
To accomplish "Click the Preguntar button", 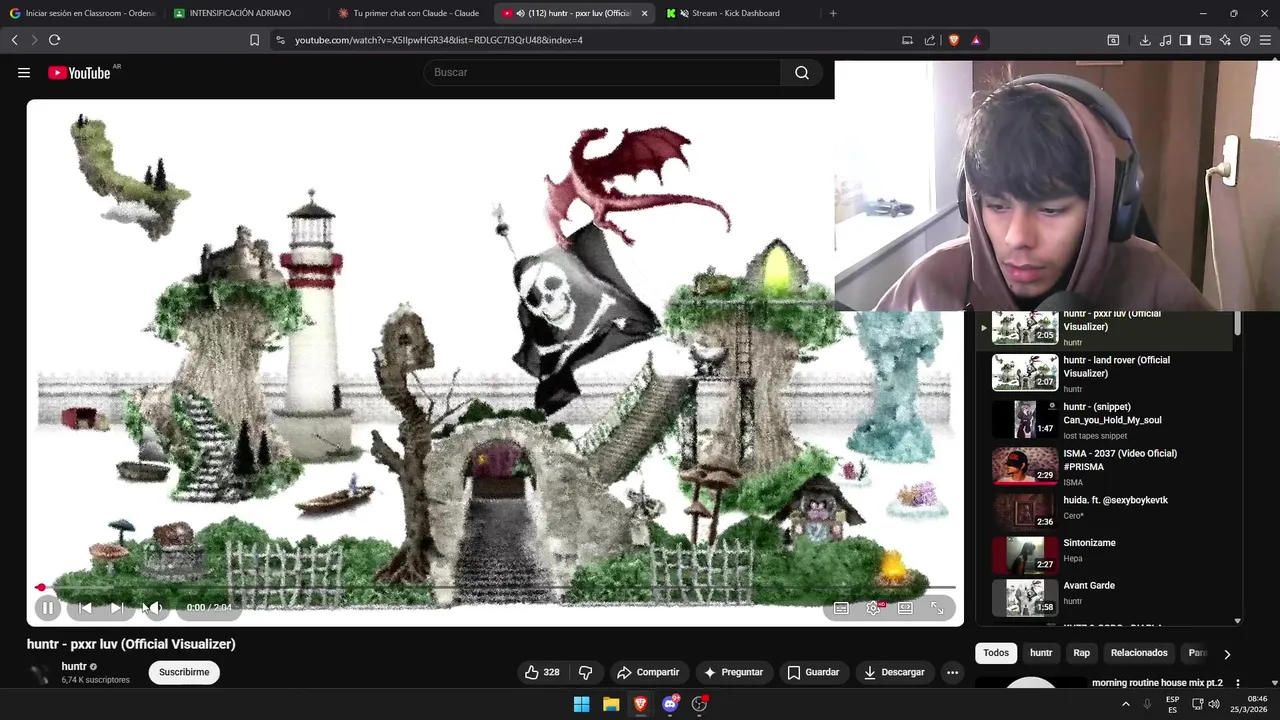I will 733,672.
